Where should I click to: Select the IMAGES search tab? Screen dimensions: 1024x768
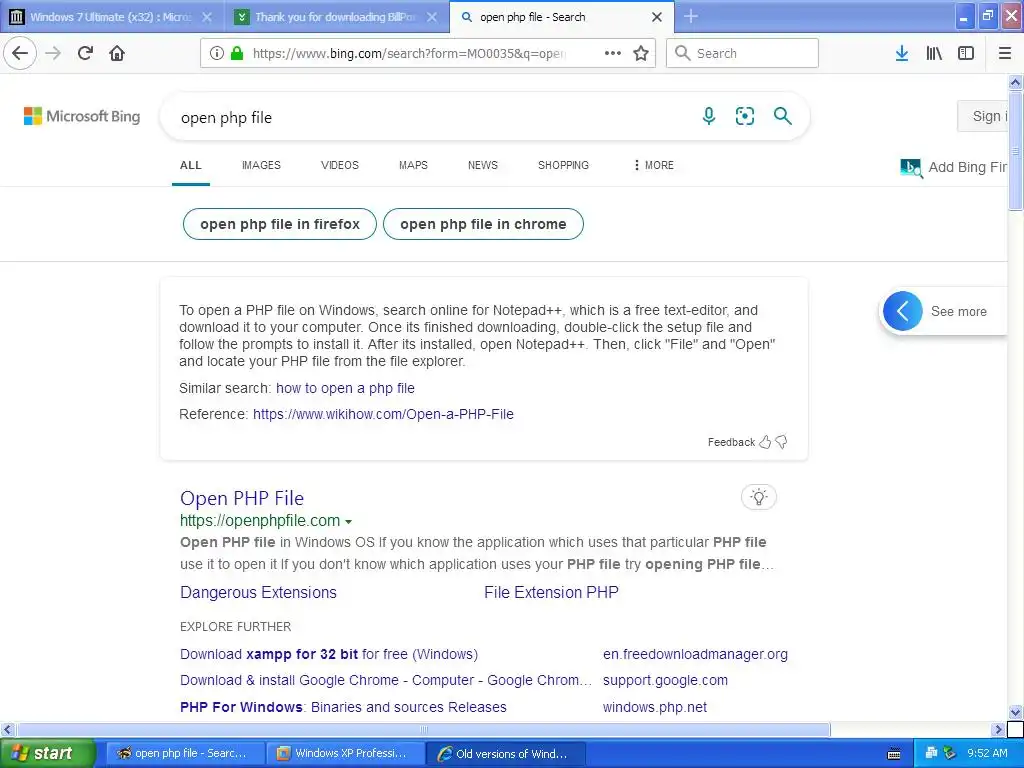pos(261,165)
